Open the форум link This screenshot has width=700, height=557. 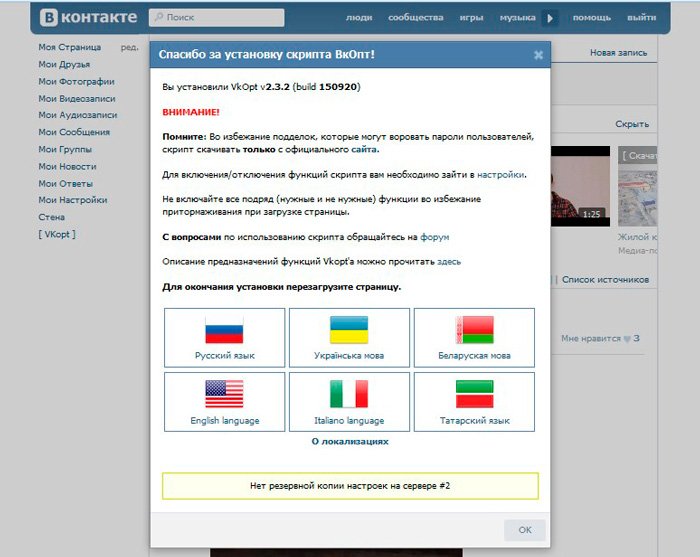(x=434, y=237)
